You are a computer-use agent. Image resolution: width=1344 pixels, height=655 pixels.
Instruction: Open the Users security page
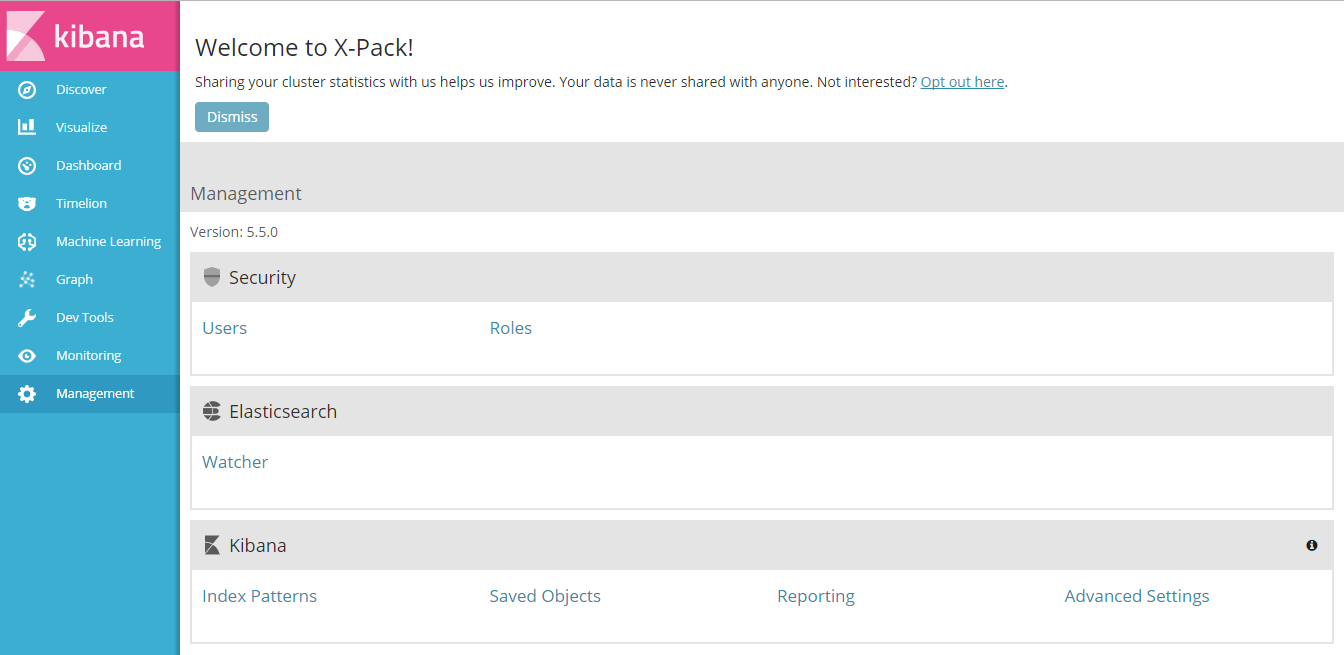[x=224, y=328]
